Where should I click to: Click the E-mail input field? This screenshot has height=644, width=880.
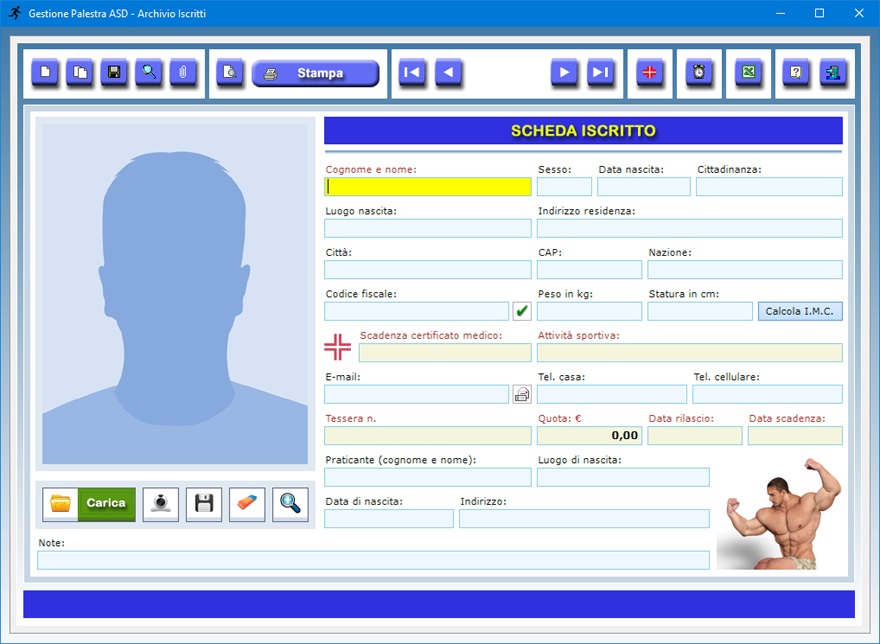416,394
